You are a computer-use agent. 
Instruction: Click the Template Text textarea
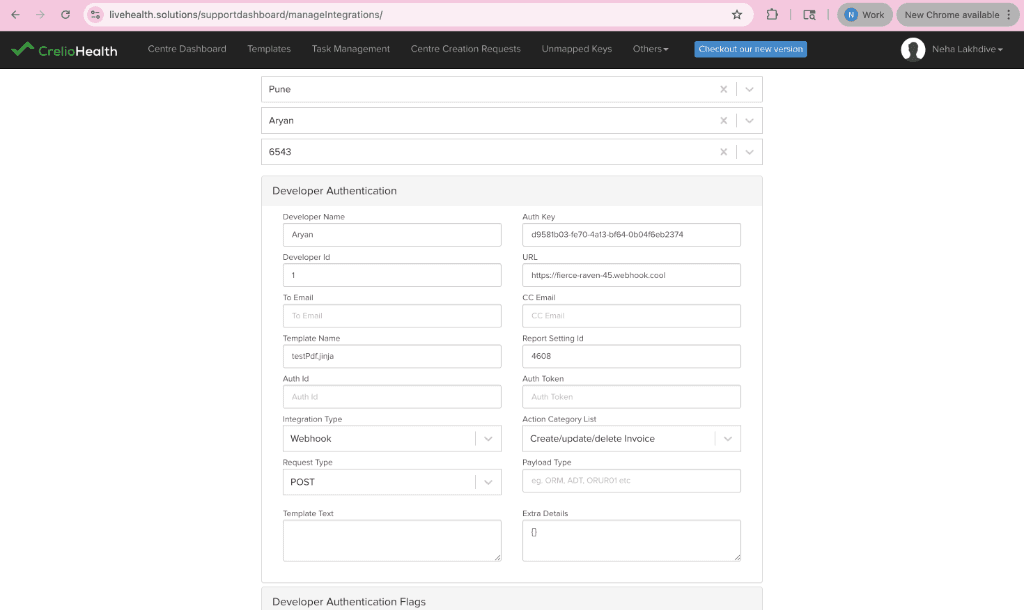pos(392,541)
